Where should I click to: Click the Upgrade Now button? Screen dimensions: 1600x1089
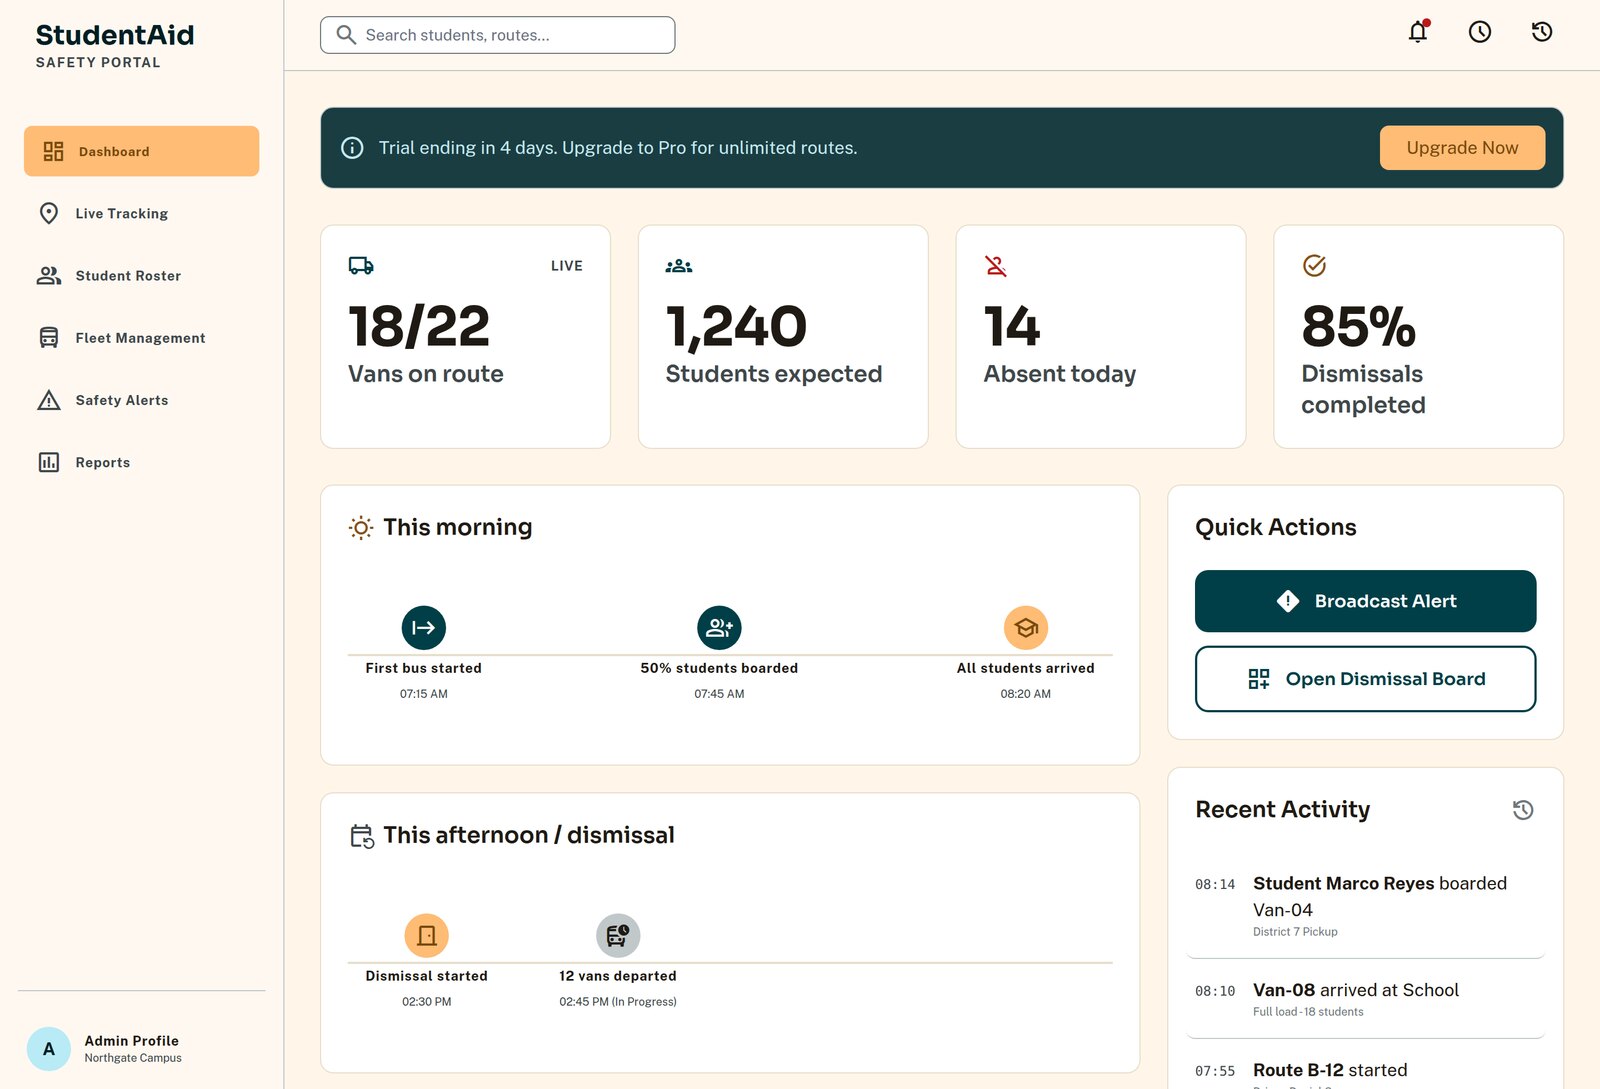pyautogui.click(x=1462, y=148)
